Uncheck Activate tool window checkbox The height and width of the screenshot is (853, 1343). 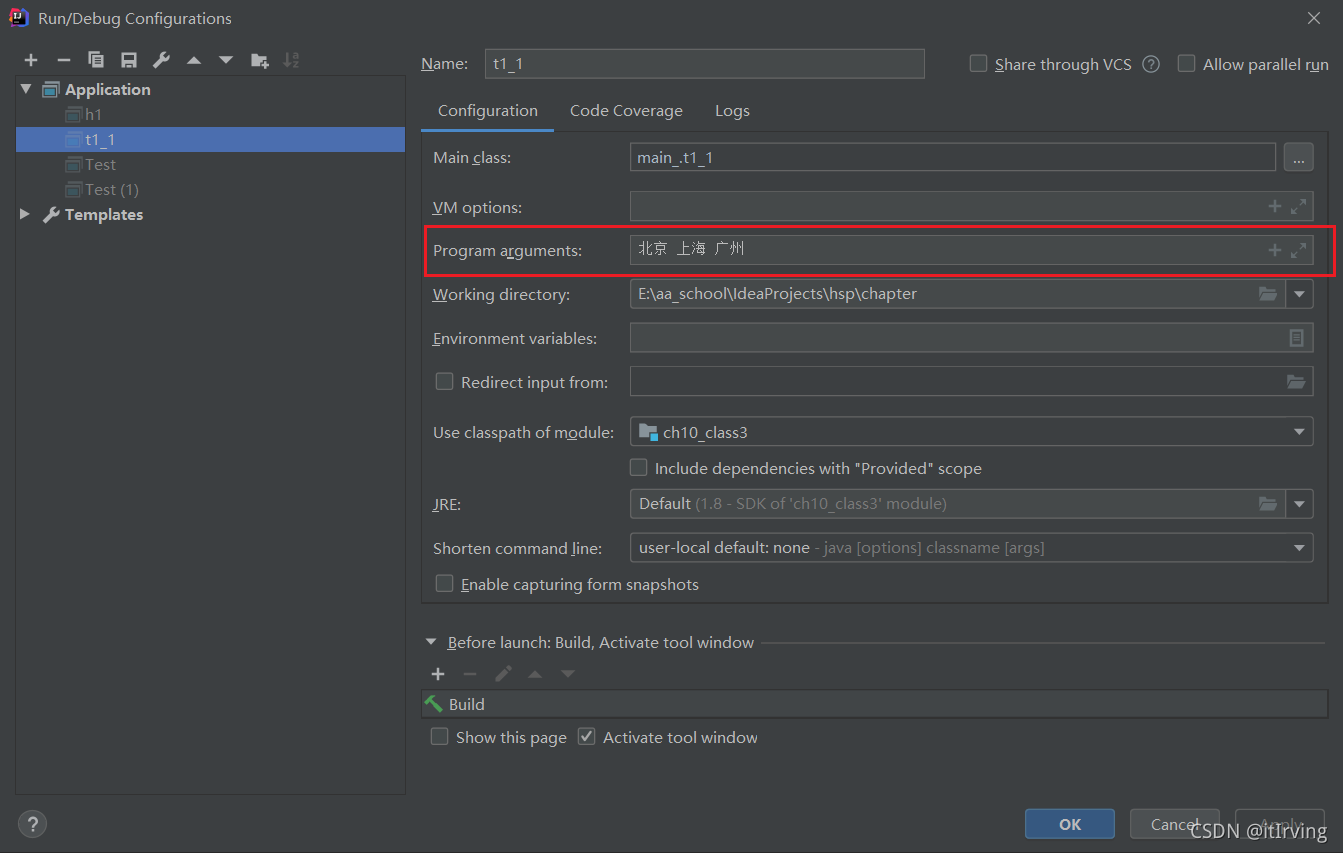coord(587,736)
